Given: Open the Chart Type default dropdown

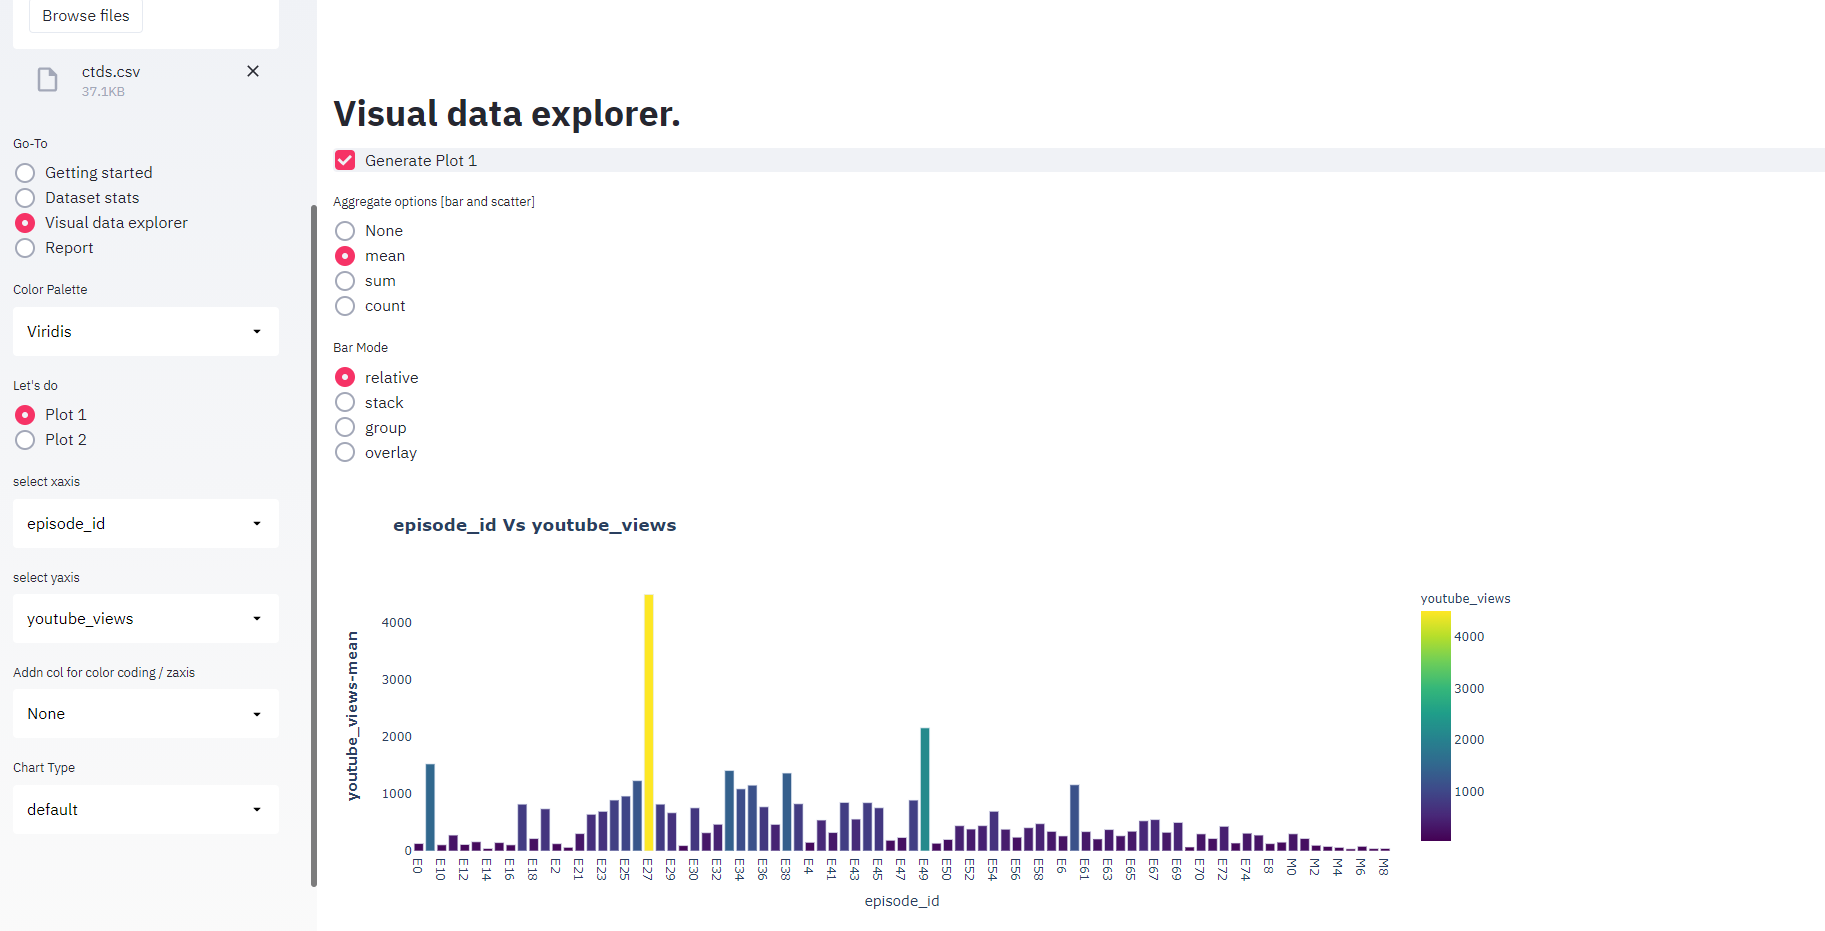Looking at the screenshot, I should 145,809.
